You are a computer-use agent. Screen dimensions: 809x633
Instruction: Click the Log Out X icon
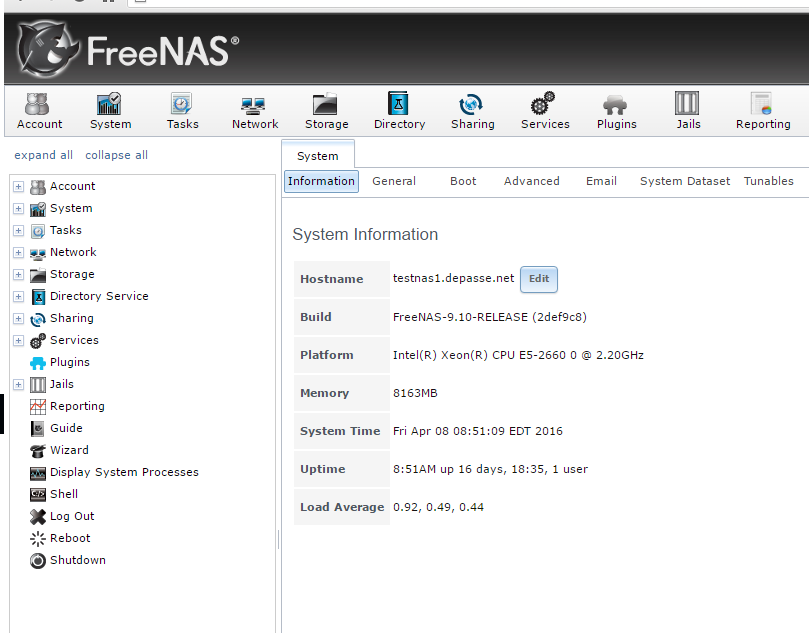pyautogui.click(x=38, y=516)
